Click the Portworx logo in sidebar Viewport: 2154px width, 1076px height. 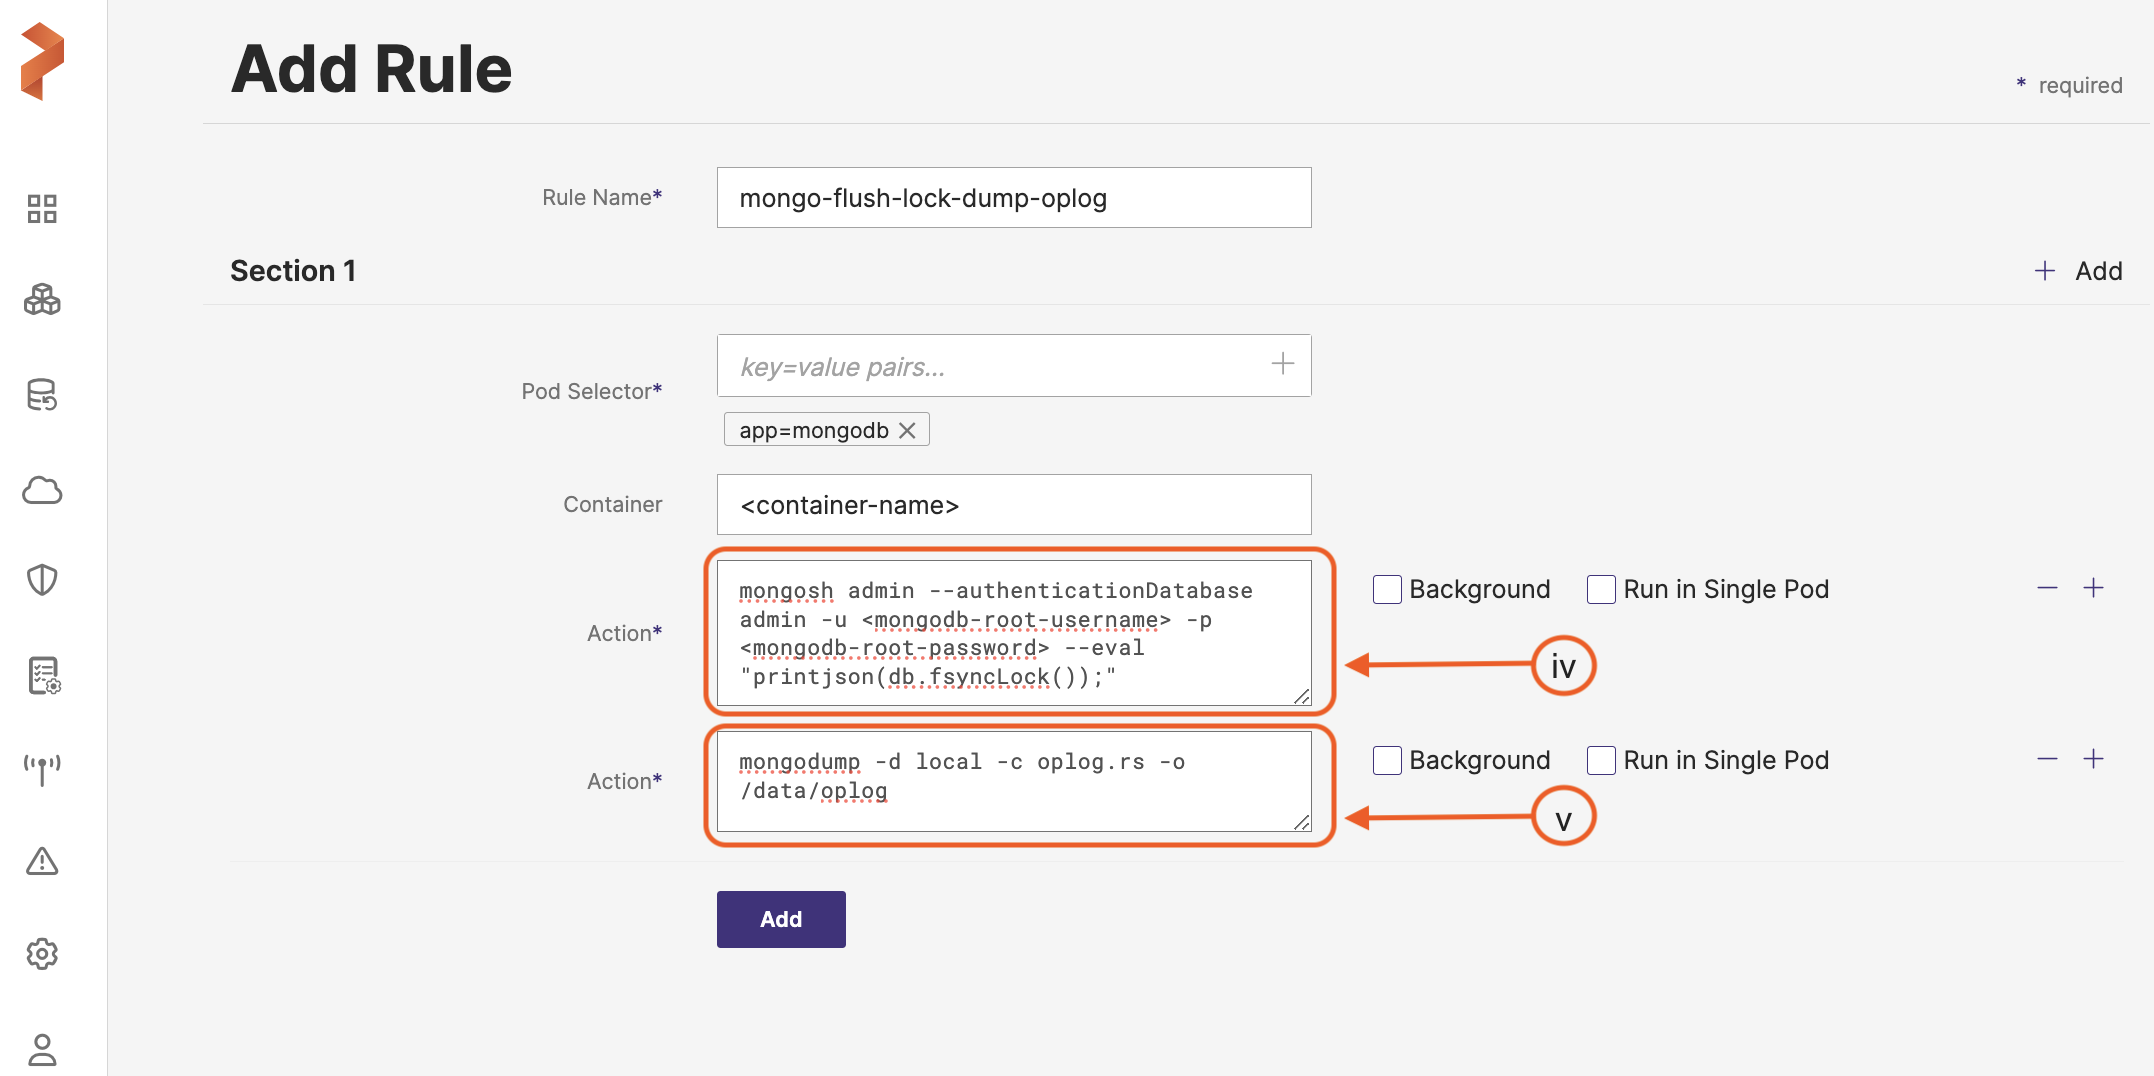point(42,62)
